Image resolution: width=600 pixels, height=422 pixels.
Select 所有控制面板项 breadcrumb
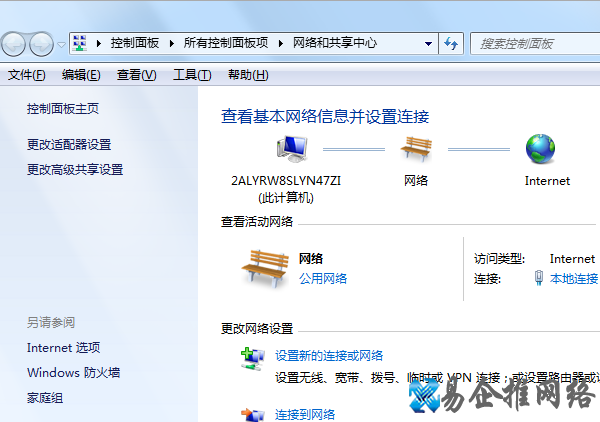226,43
